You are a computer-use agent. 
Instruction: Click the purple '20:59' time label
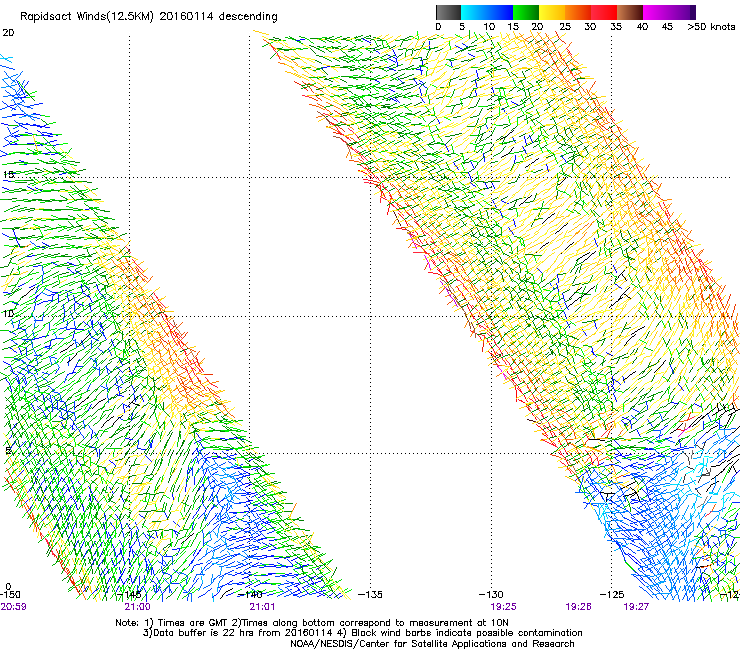coord(13,606)
